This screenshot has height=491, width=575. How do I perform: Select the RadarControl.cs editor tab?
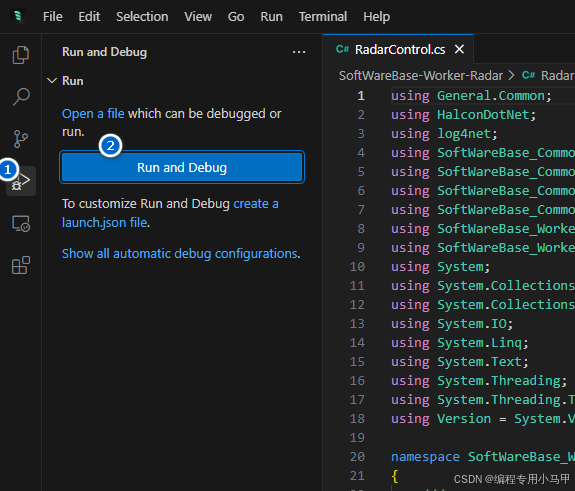point(398,49)
